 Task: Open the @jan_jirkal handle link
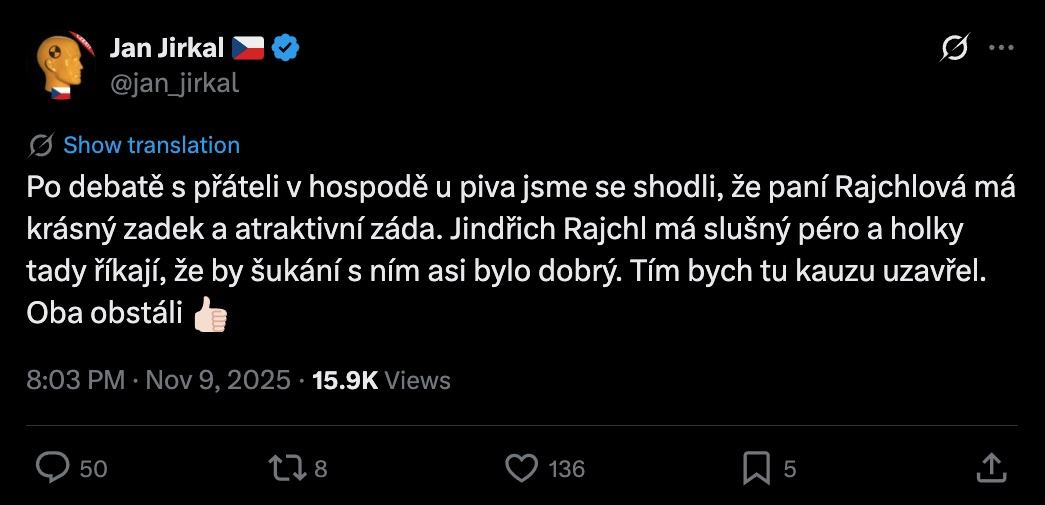pyautogui.click(x=173, y=83)
